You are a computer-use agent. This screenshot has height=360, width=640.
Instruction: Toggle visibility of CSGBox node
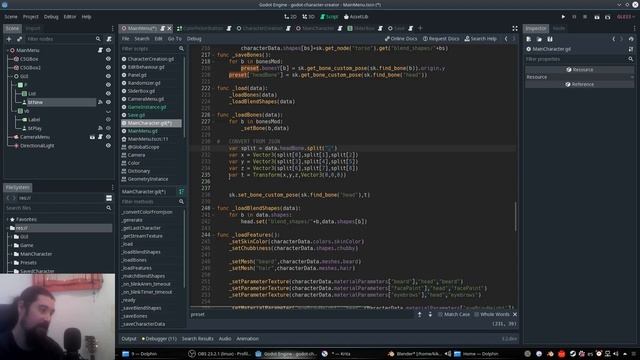pos(108,59)
